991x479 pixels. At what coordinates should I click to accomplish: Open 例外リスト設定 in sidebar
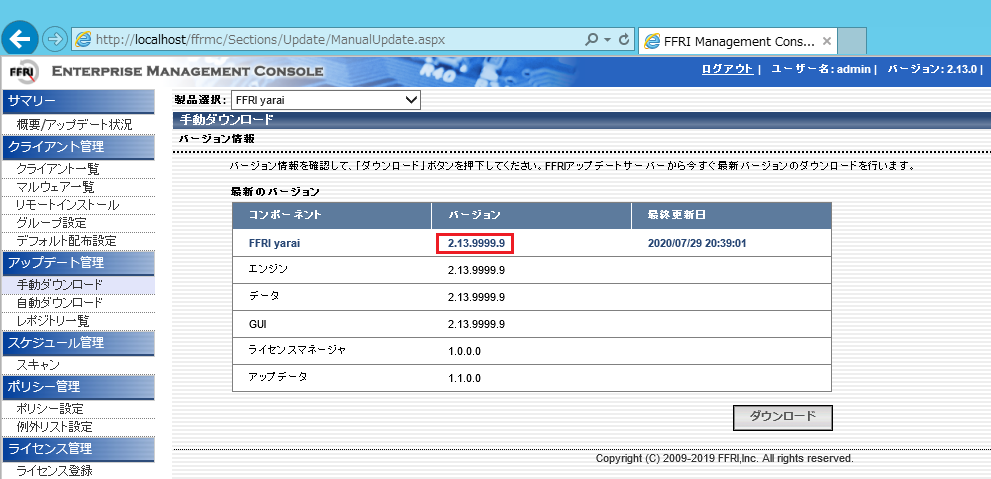pyautogui.click(x=54, y=427)
